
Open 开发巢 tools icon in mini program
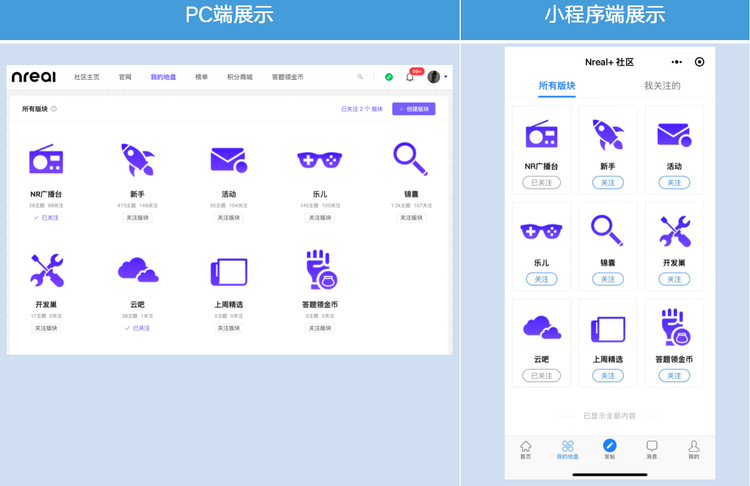point(674,232)
